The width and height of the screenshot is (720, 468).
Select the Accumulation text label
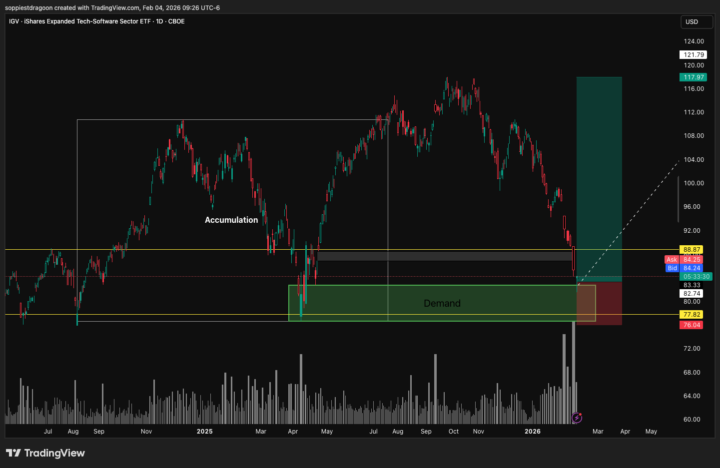[x=231, y=220]
